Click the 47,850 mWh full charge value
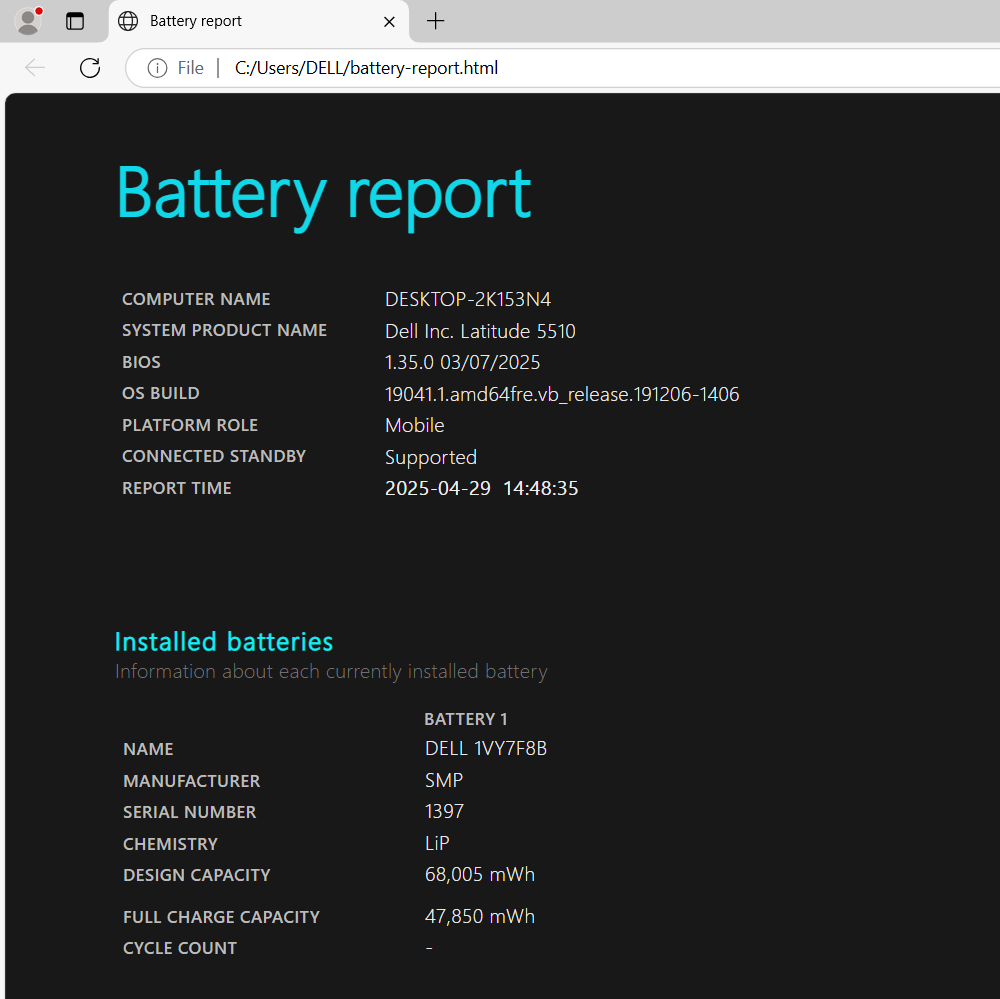Viewport: 1000px width, 999px height. pyautogui.click(x=480, y=916)
